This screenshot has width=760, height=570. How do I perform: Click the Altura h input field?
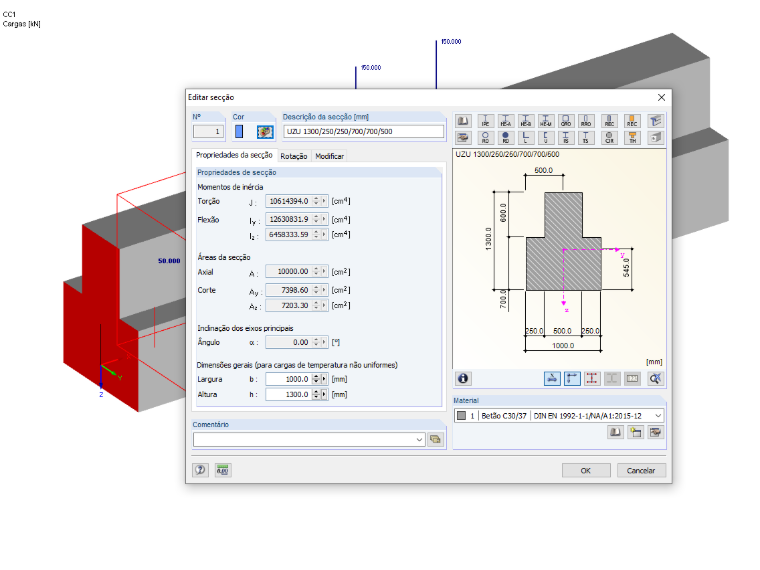(x=289, y=395)
